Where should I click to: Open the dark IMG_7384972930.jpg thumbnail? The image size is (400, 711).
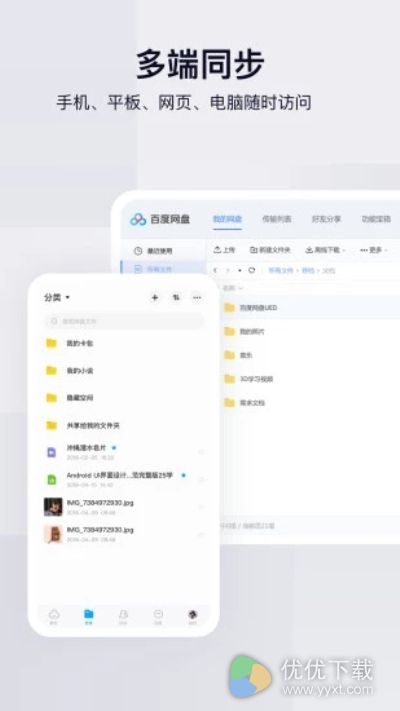pos(53,506)
